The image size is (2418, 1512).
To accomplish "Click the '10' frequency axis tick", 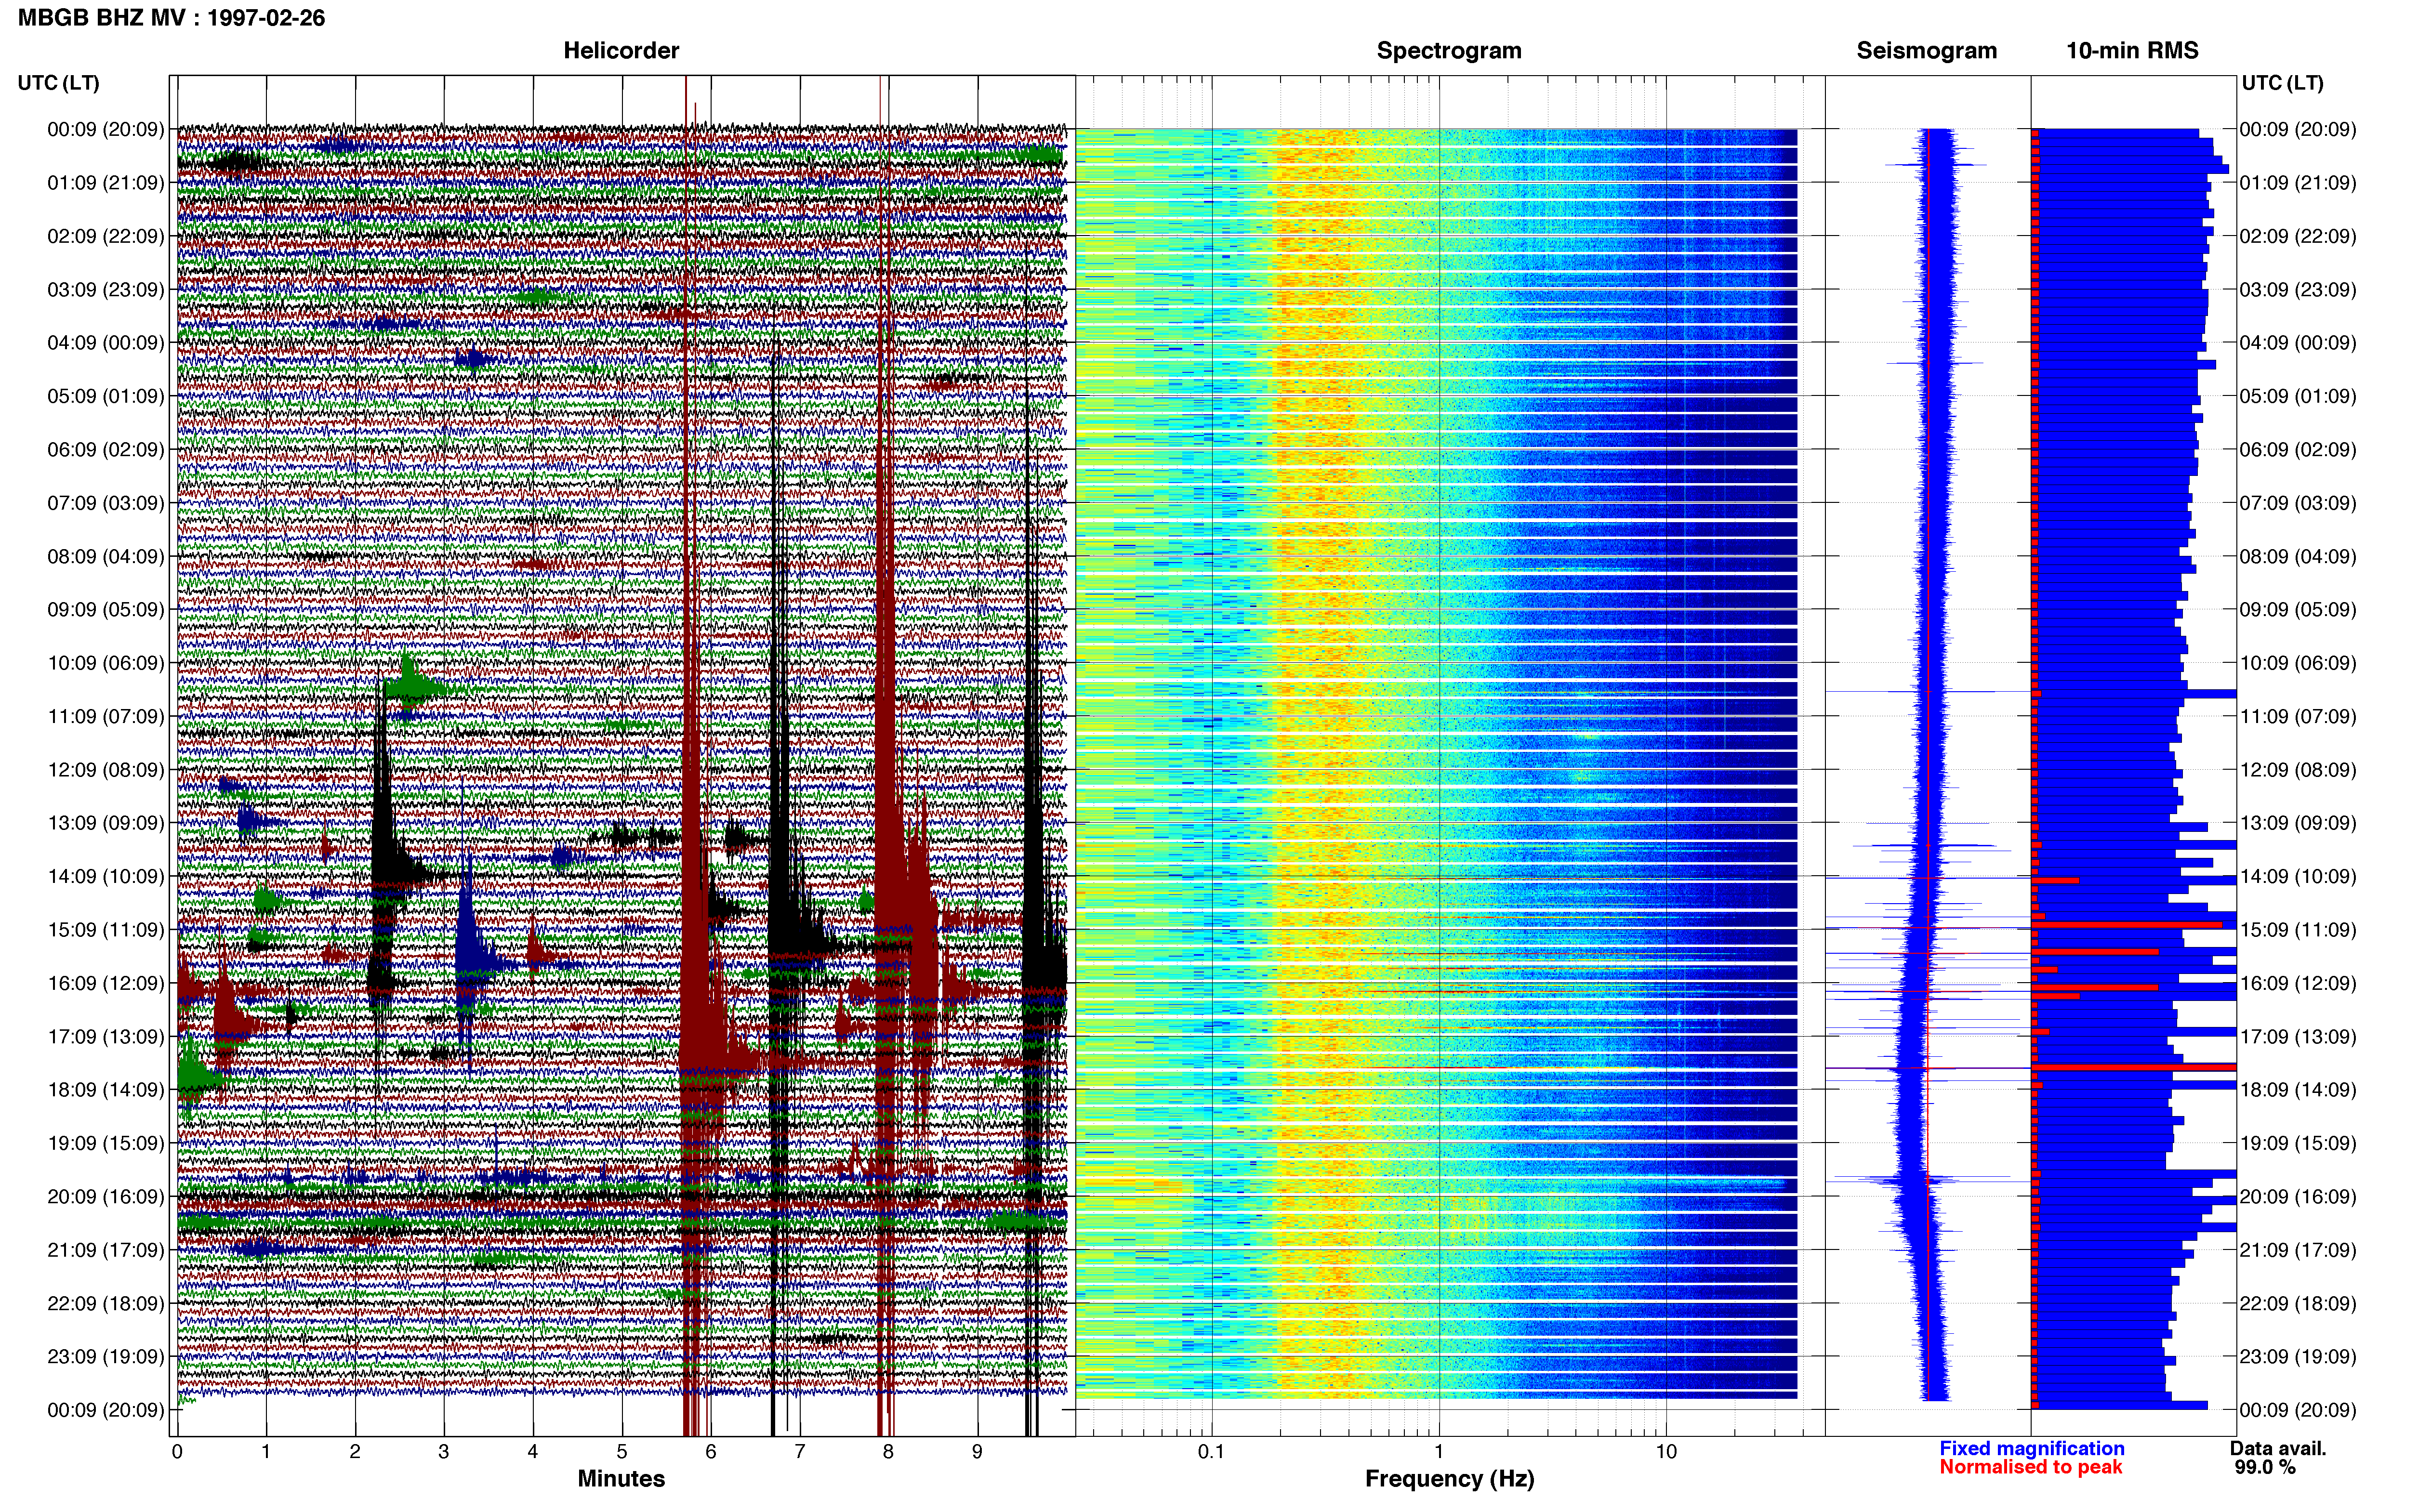I will [1666, 1452].
